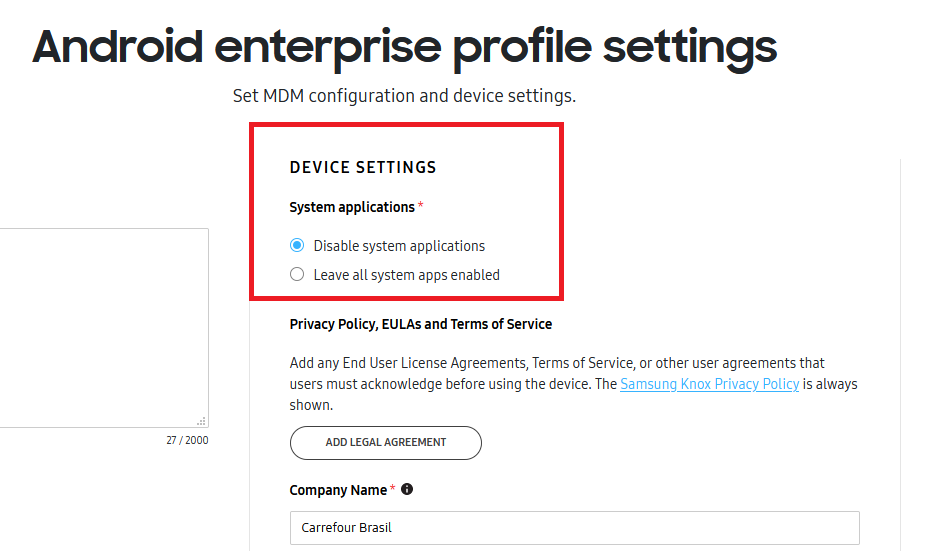Click the 'Leave all system apps enabled' label text
Viewport: 935px width, 551px height.
tap(406, 275)
